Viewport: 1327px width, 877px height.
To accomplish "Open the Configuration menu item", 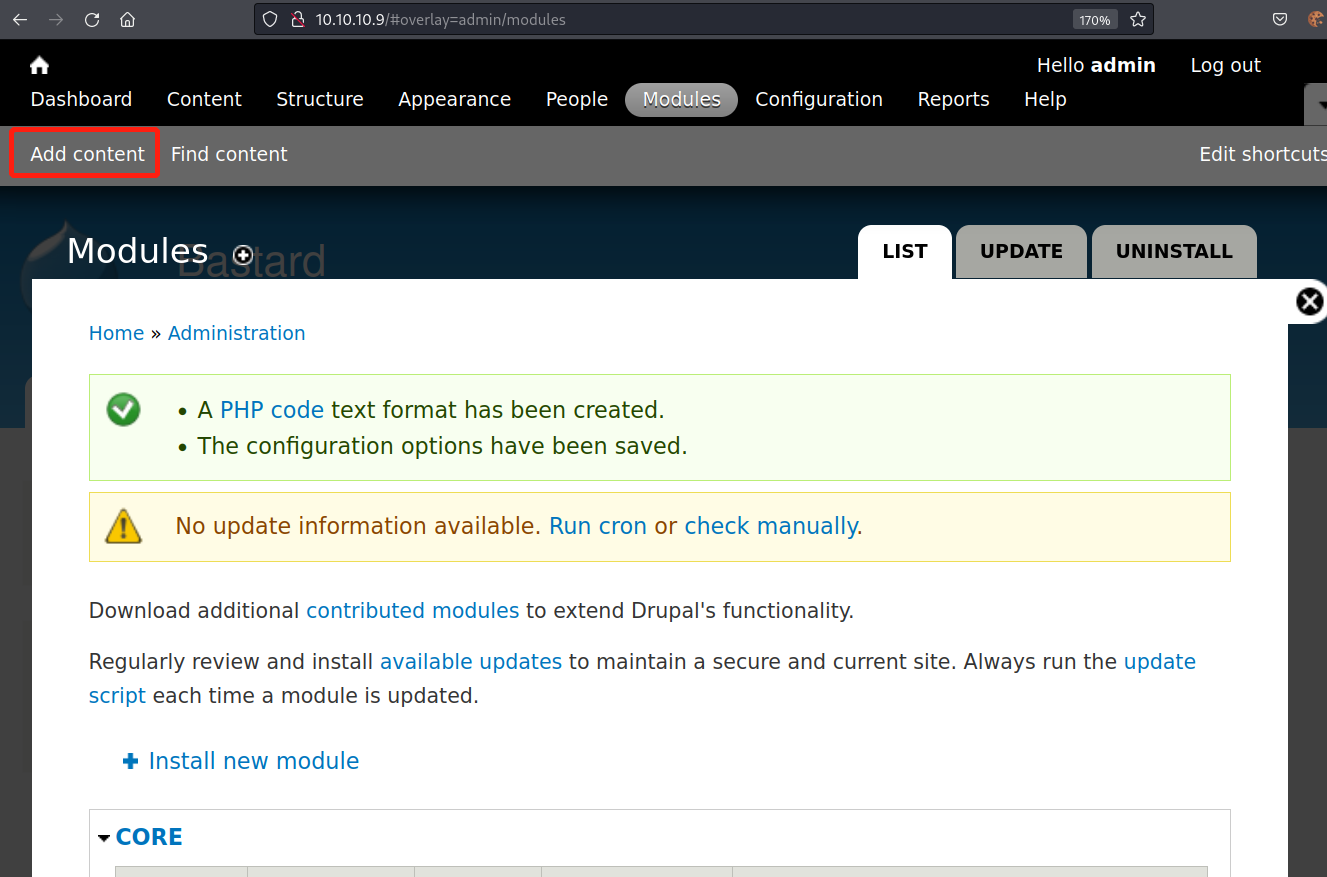I will coord(818,99).
